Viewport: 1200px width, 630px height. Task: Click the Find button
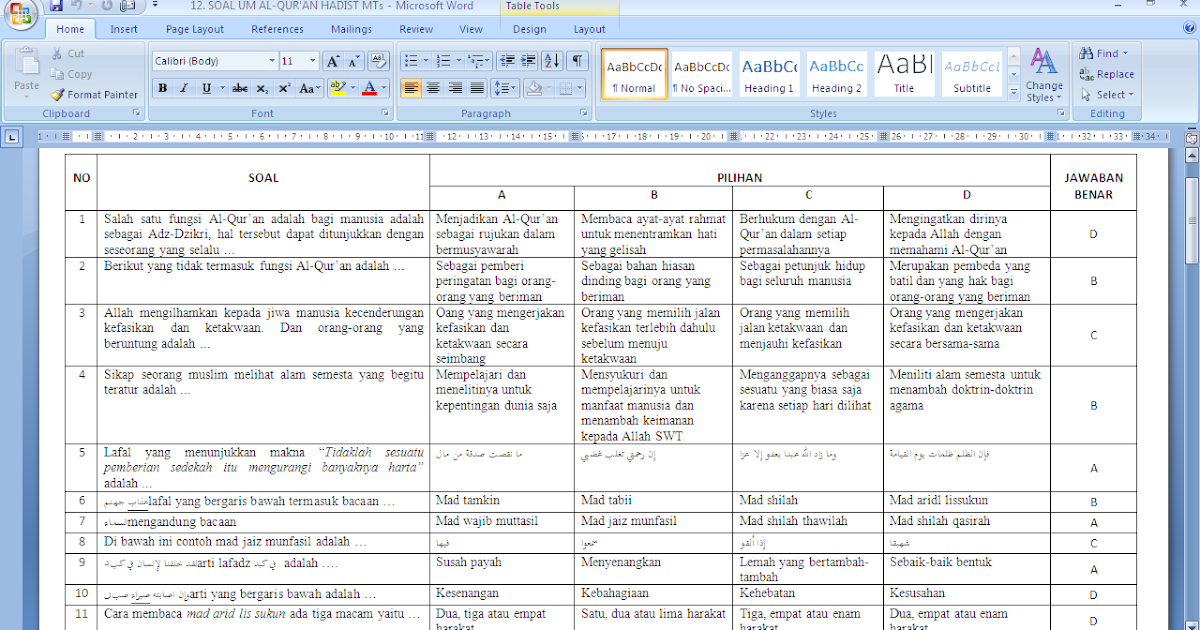tap(1104, 54)
